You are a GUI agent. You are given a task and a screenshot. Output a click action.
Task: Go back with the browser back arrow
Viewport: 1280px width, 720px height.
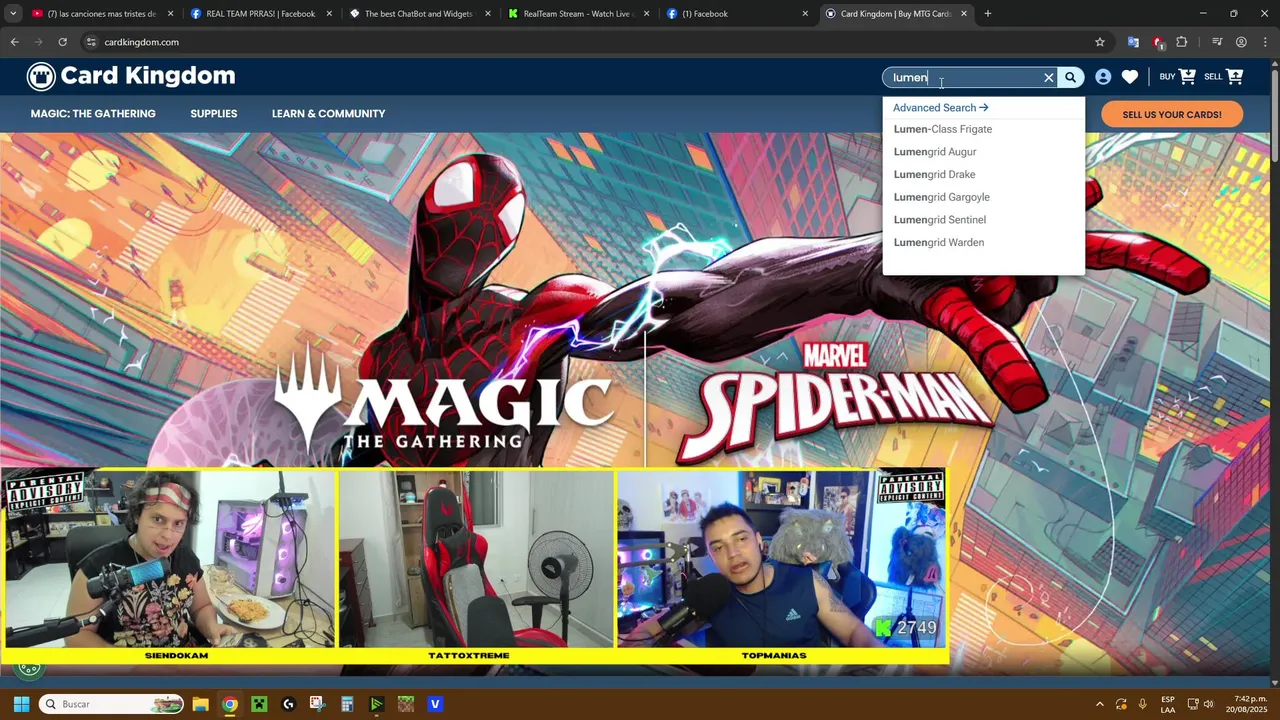tap(14, 42)
